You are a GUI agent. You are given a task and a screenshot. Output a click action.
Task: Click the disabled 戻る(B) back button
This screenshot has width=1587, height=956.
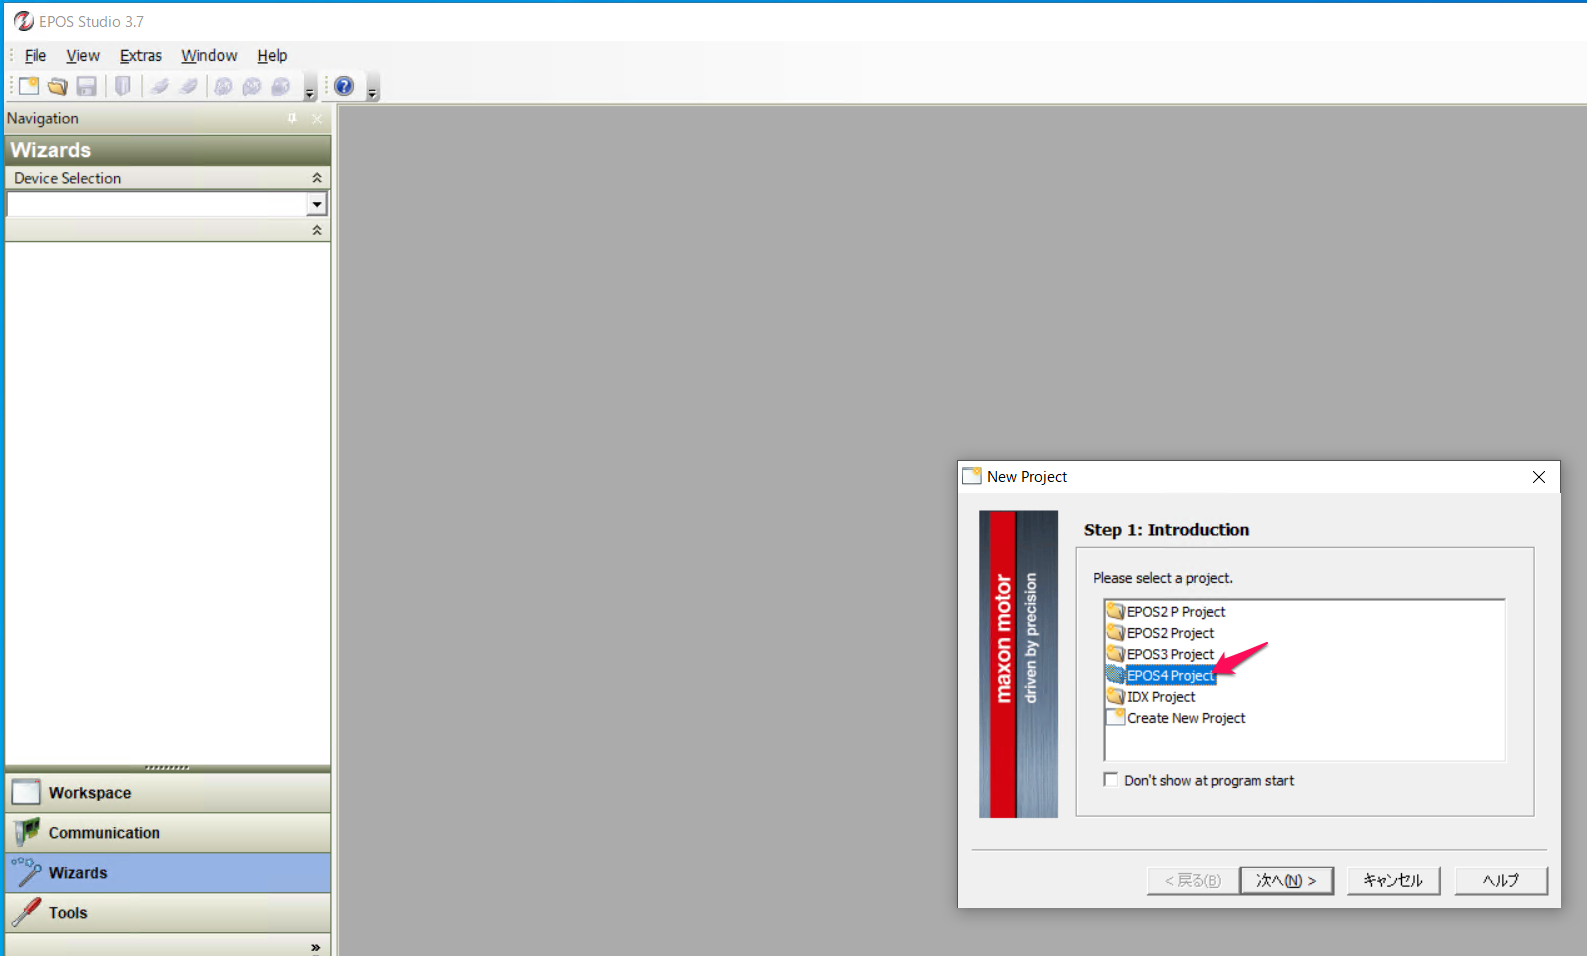[1192, 880]
